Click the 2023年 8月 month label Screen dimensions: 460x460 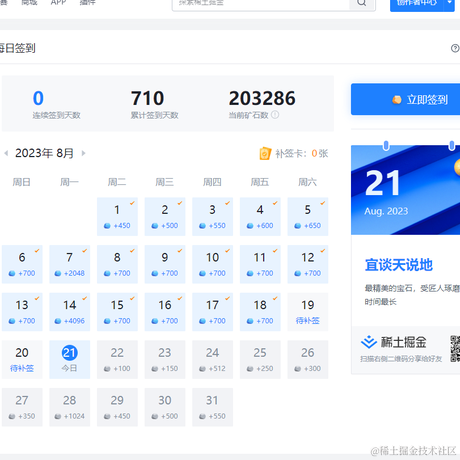point(44,153)
